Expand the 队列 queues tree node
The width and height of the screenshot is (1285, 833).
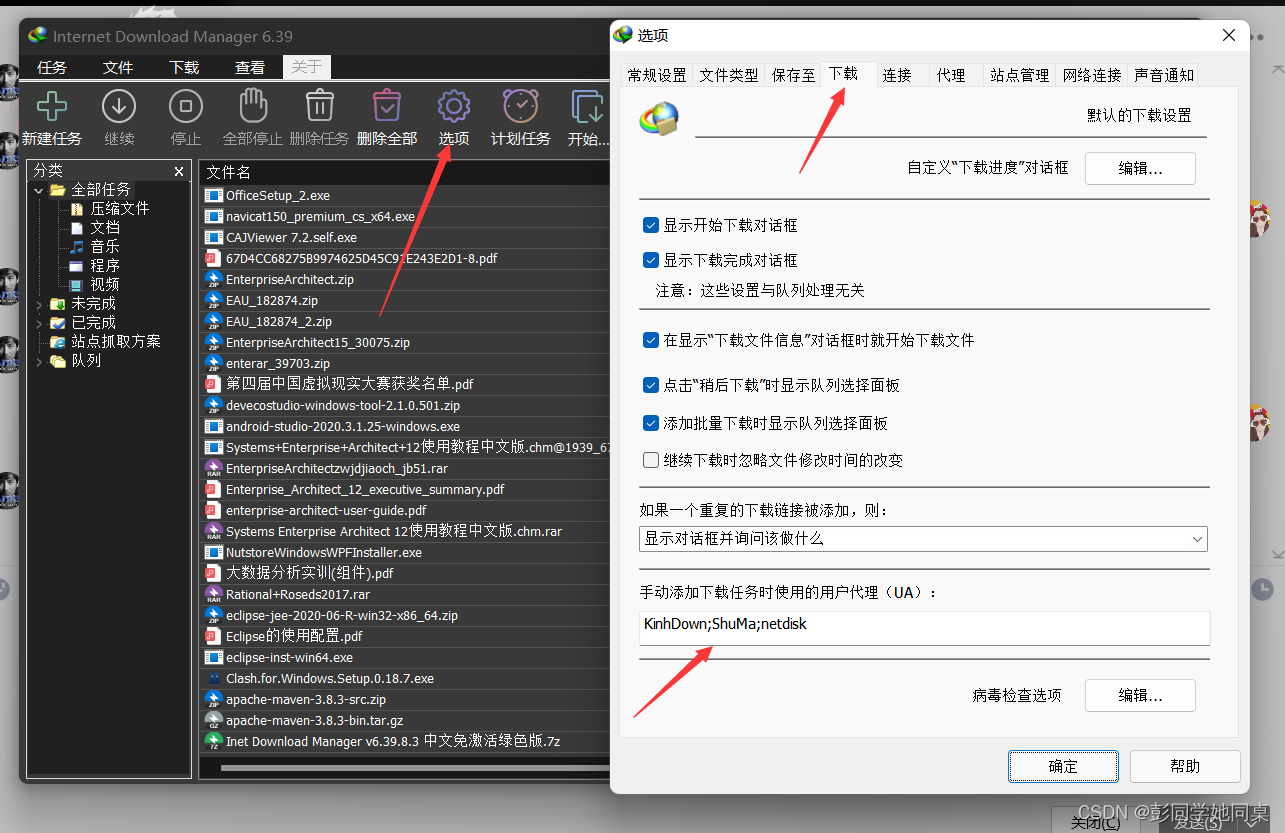pyautogui.click(x=39, y=361)
